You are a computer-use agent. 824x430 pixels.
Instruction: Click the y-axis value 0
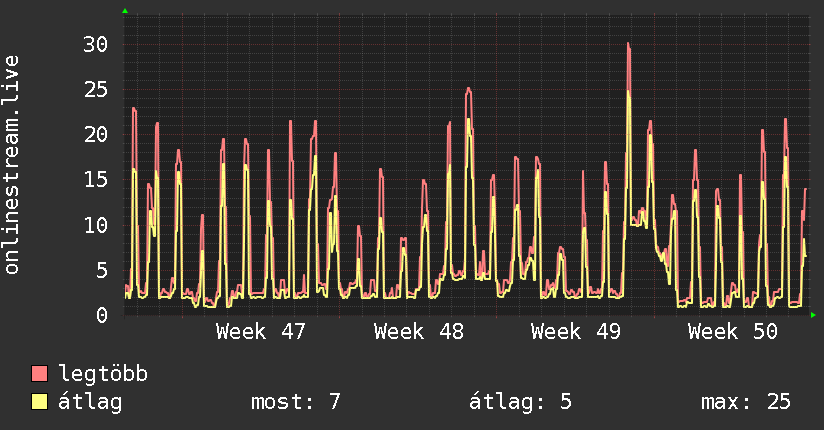click(102, 315)
